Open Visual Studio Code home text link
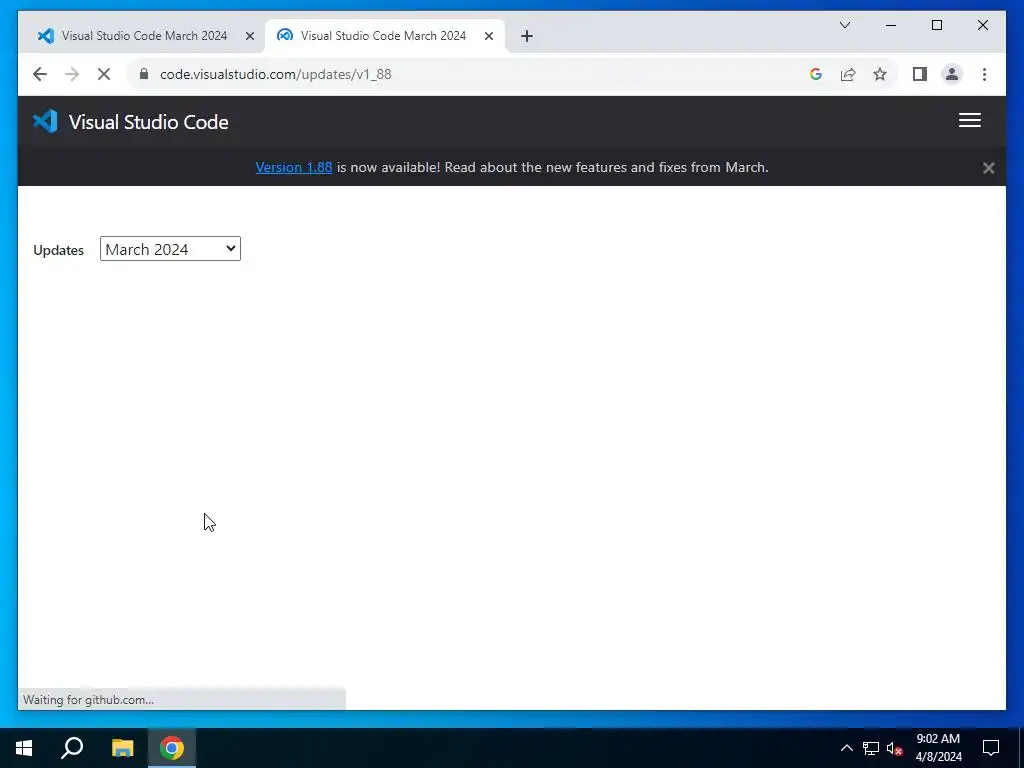The height and width of the screenshot is (768, 1024). pos(148,122)
